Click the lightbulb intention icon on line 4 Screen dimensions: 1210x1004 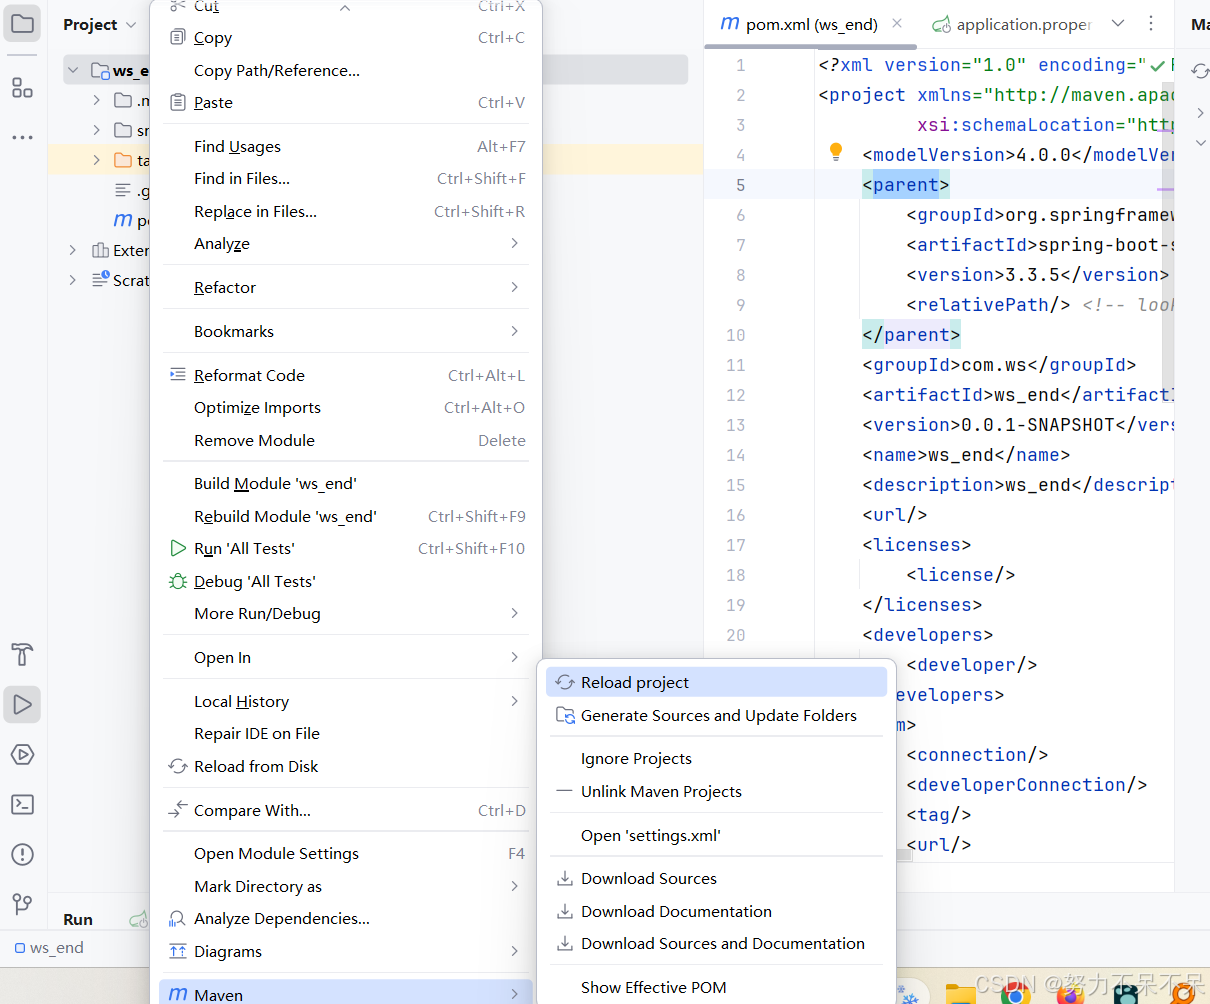click(x=835, y=152)
